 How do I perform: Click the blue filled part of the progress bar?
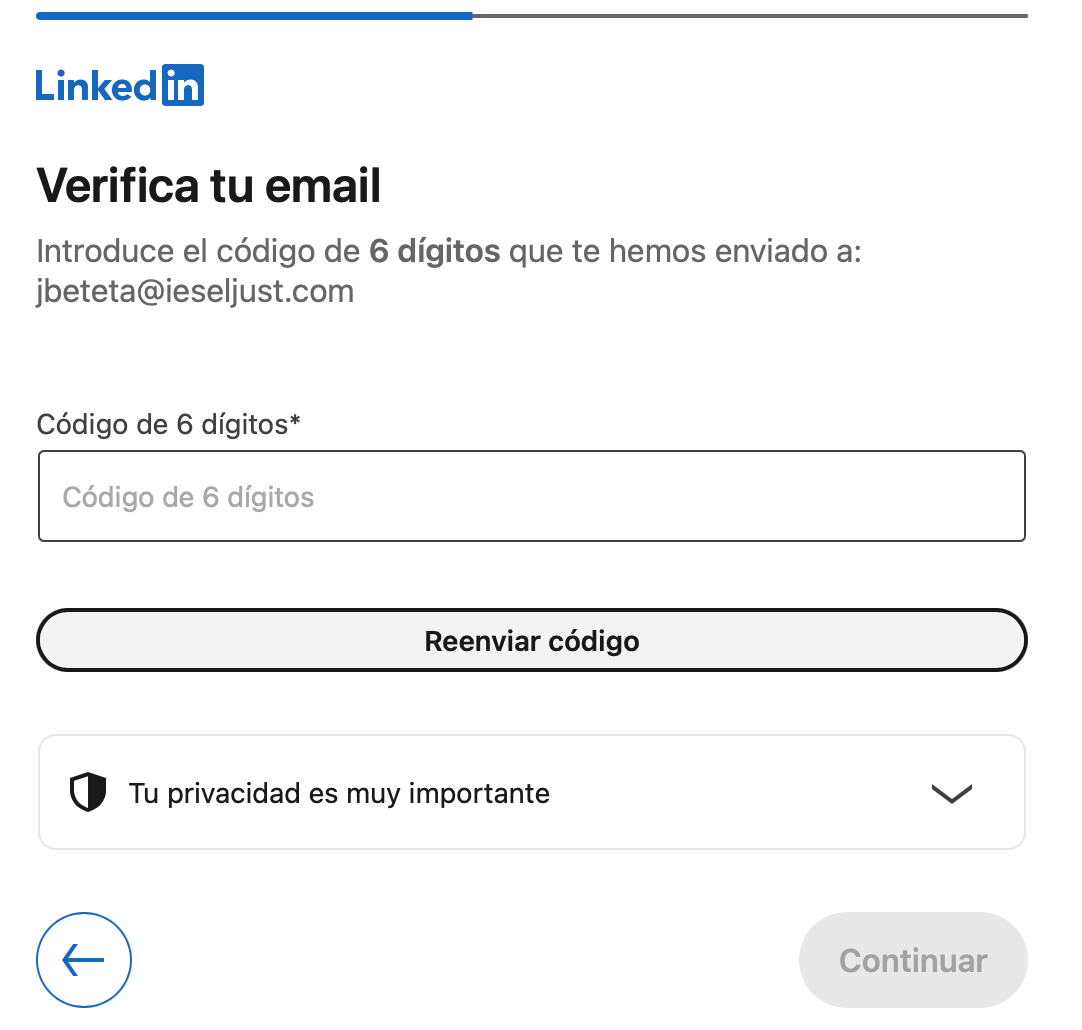[254, 16]
